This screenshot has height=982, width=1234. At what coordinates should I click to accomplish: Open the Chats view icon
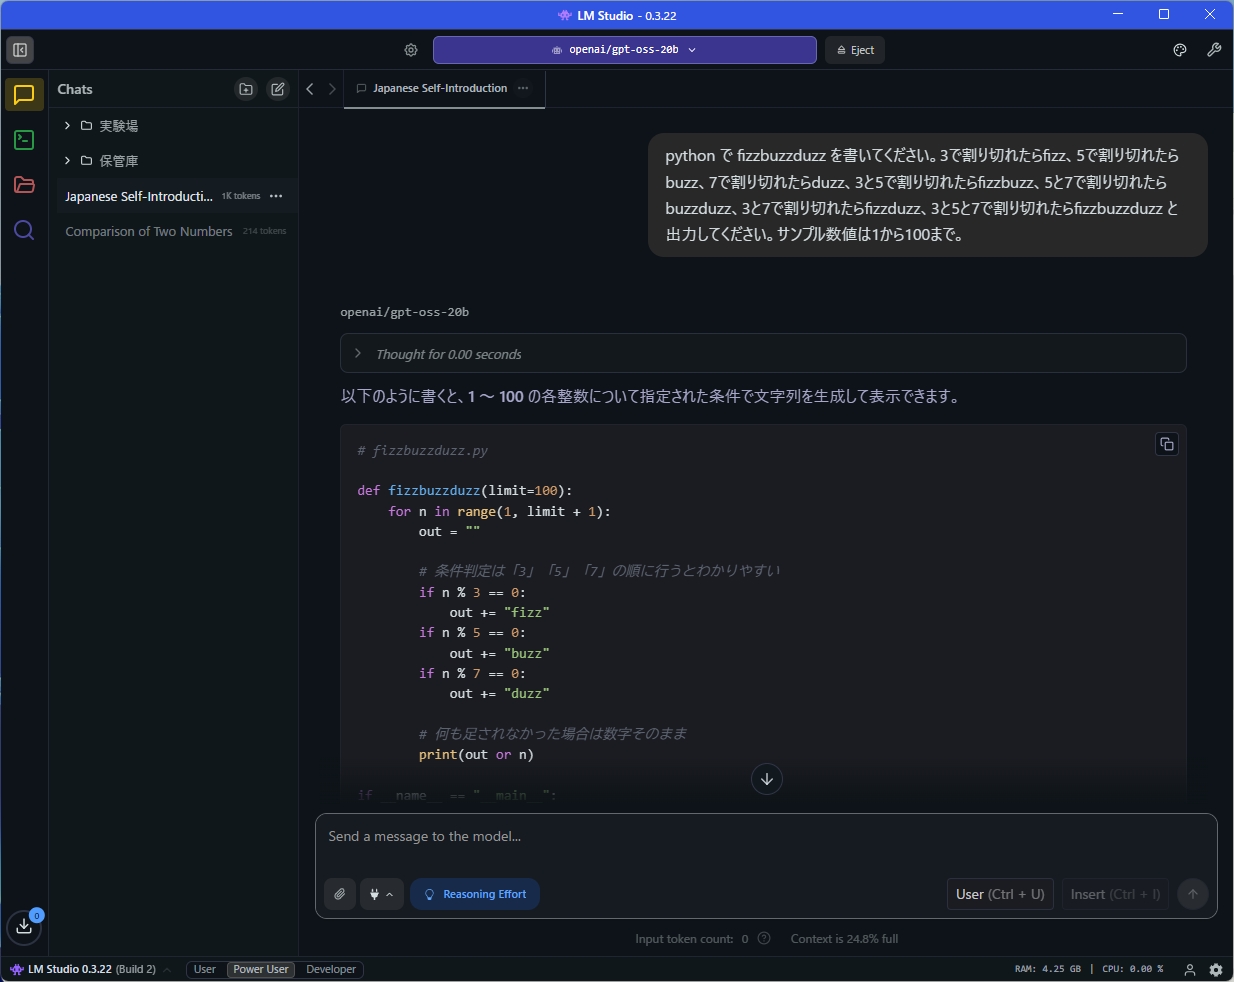click(24, 95)
